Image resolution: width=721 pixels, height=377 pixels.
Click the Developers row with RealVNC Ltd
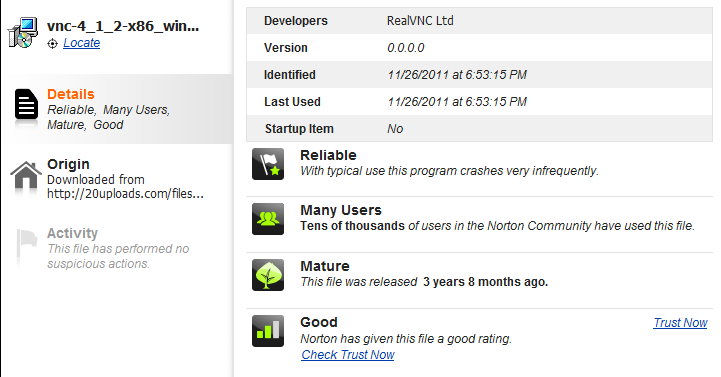pos(479,21)
